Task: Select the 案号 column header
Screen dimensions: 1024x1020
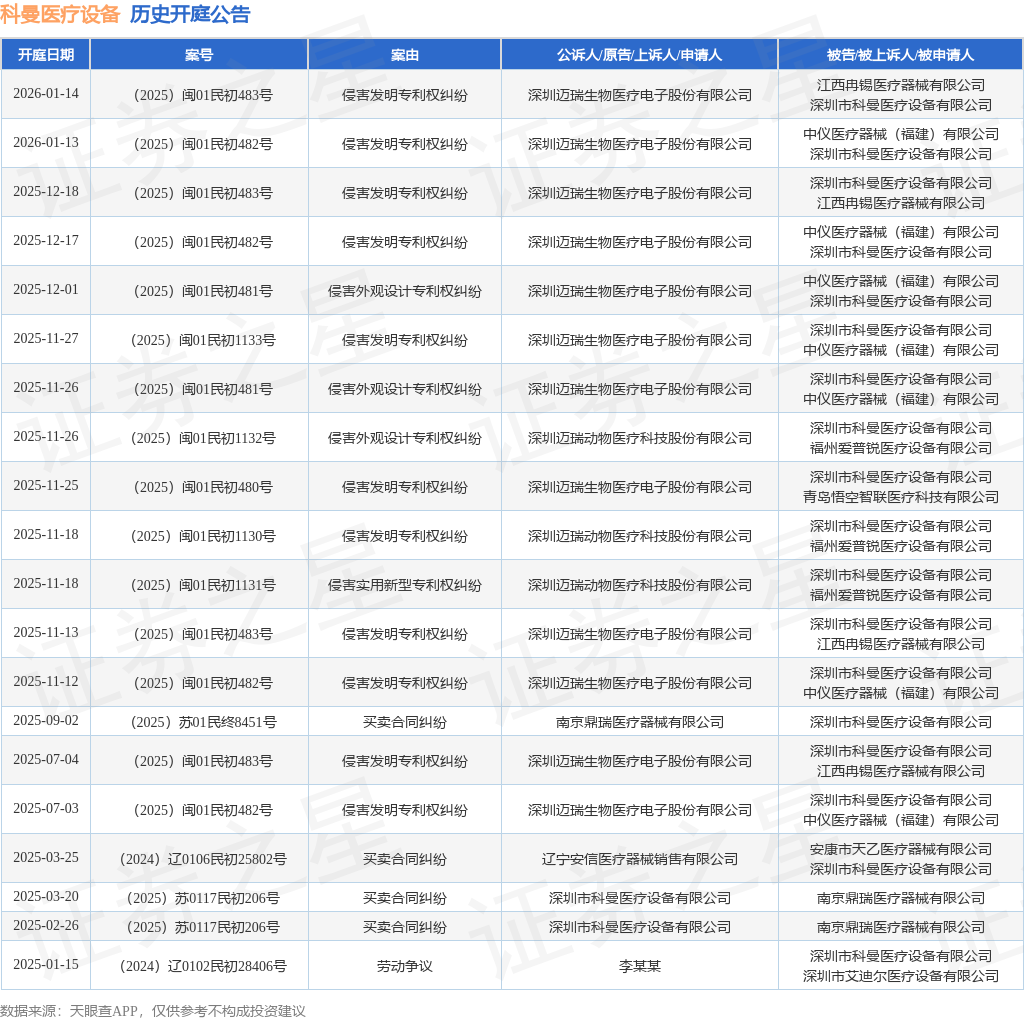Action: tap(199, 55)
